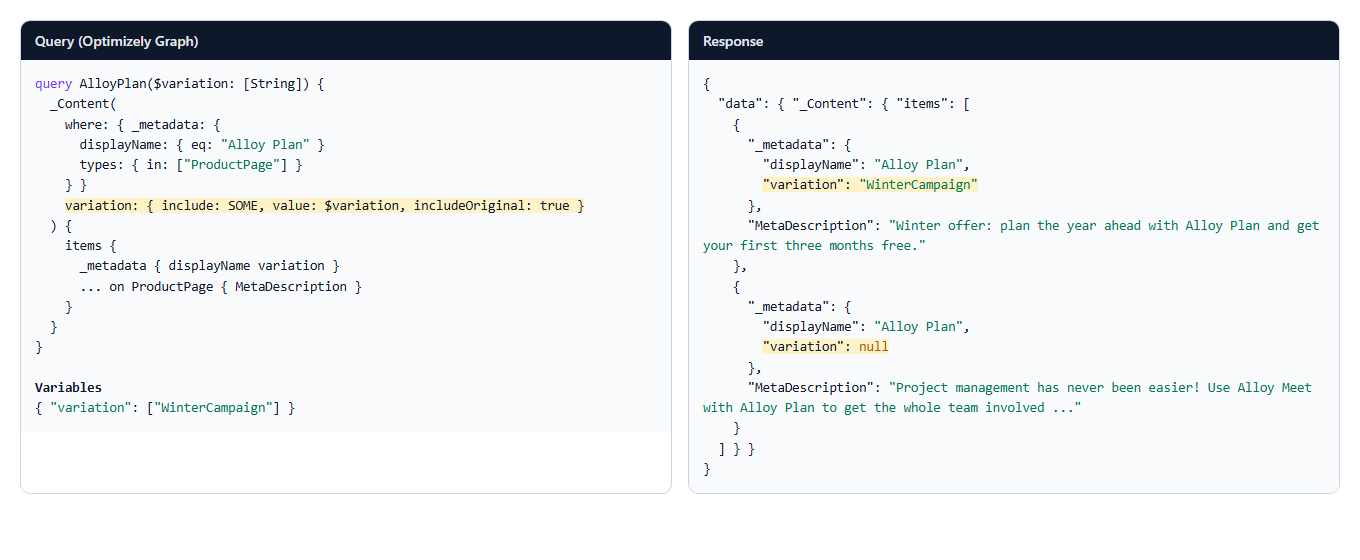Image resolution: width=1360 pixels, height=560 pixels.
Task: Click the displayName eq "Alloy Plan" filter line
Action: (202, 145)
